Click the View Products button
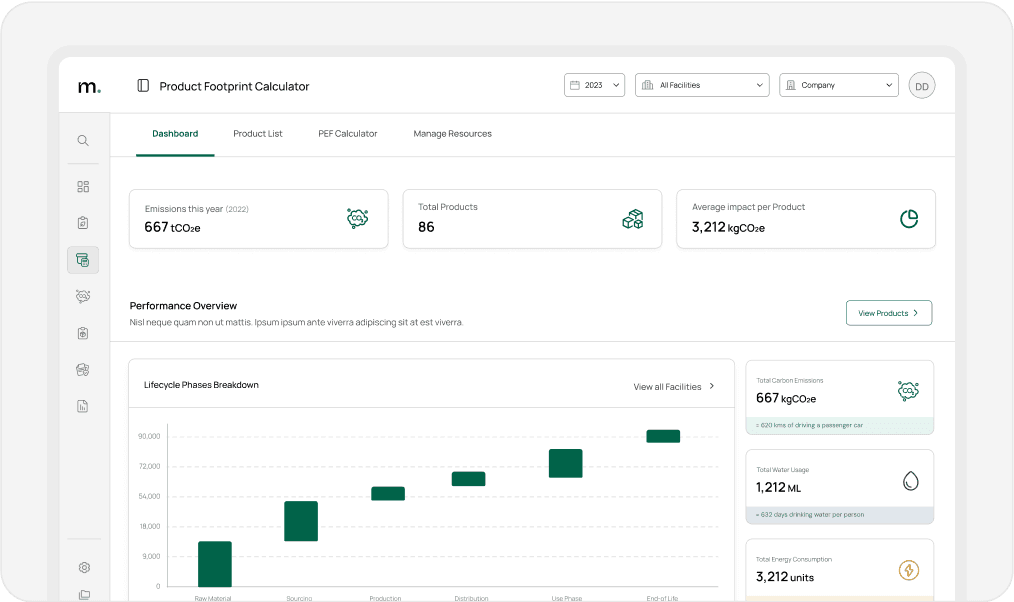The width and height of the screenshot is (1014, 602). pyautogui.click(x=889, y=313)
